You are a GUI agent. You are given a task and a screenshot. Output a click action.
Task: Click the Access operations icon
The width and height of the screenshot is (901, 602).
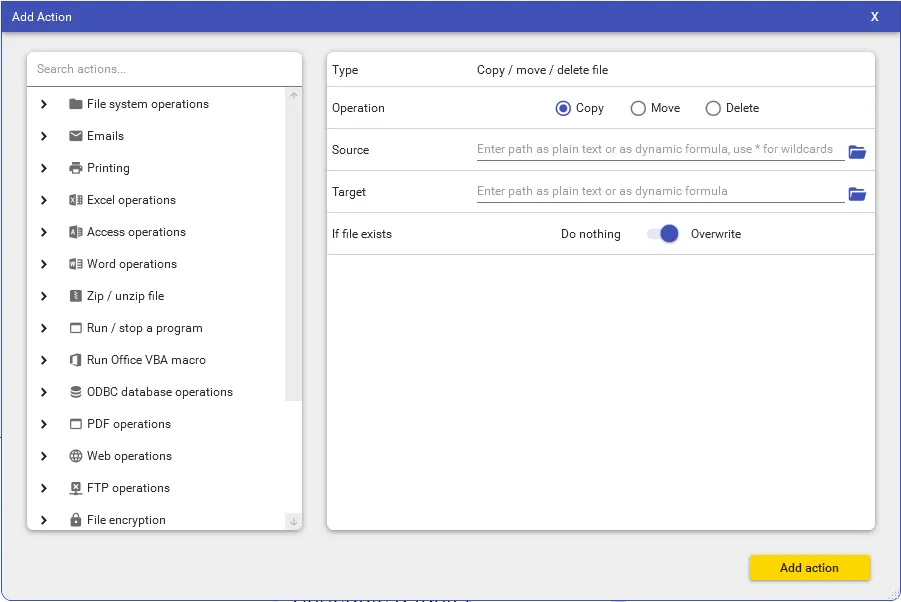click(x=76, y=232)
